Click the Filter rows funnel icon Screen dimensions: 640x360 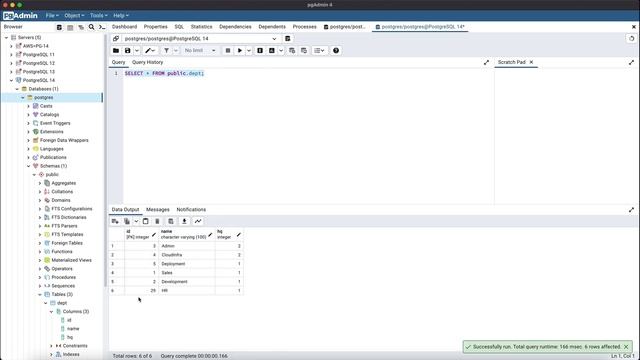pos(167,51)
